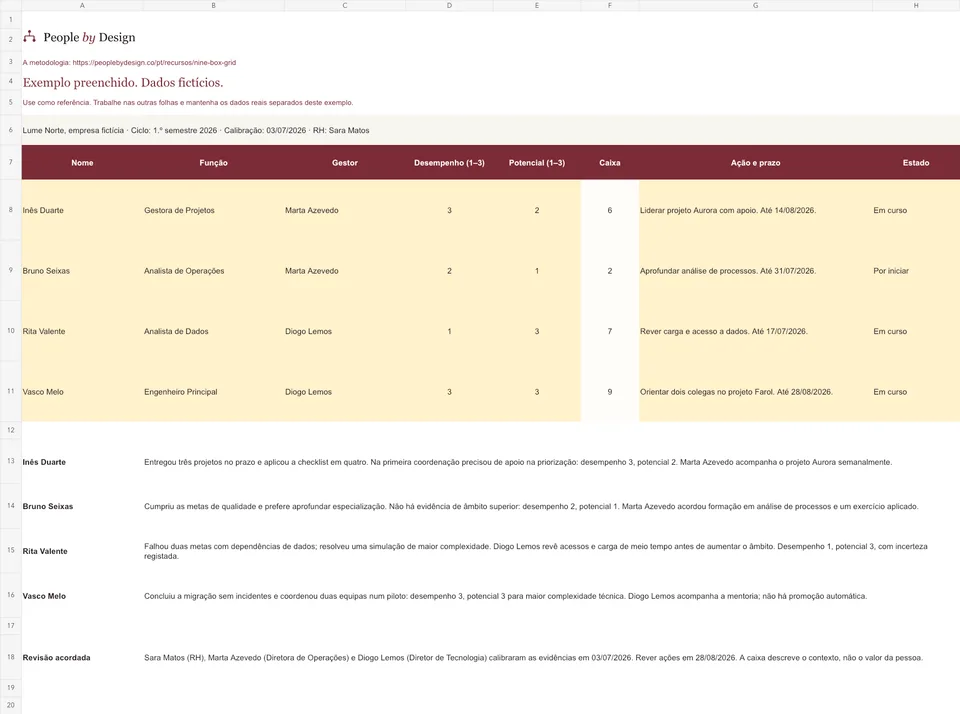Click the Desempenho (1–3) header

point(449,163)
